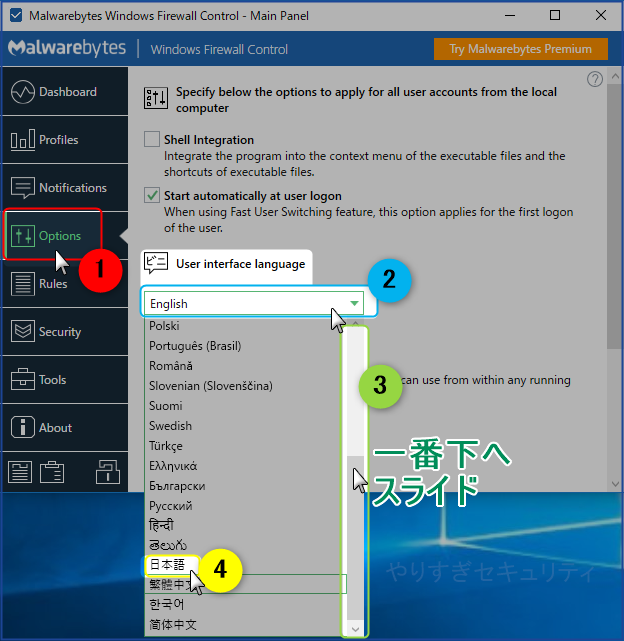Image resolution: width=624 pixels, height=641 pixels.
Task: Click the Malwarebytes logo
Action: pyautogui.click(x=67, y=48)
